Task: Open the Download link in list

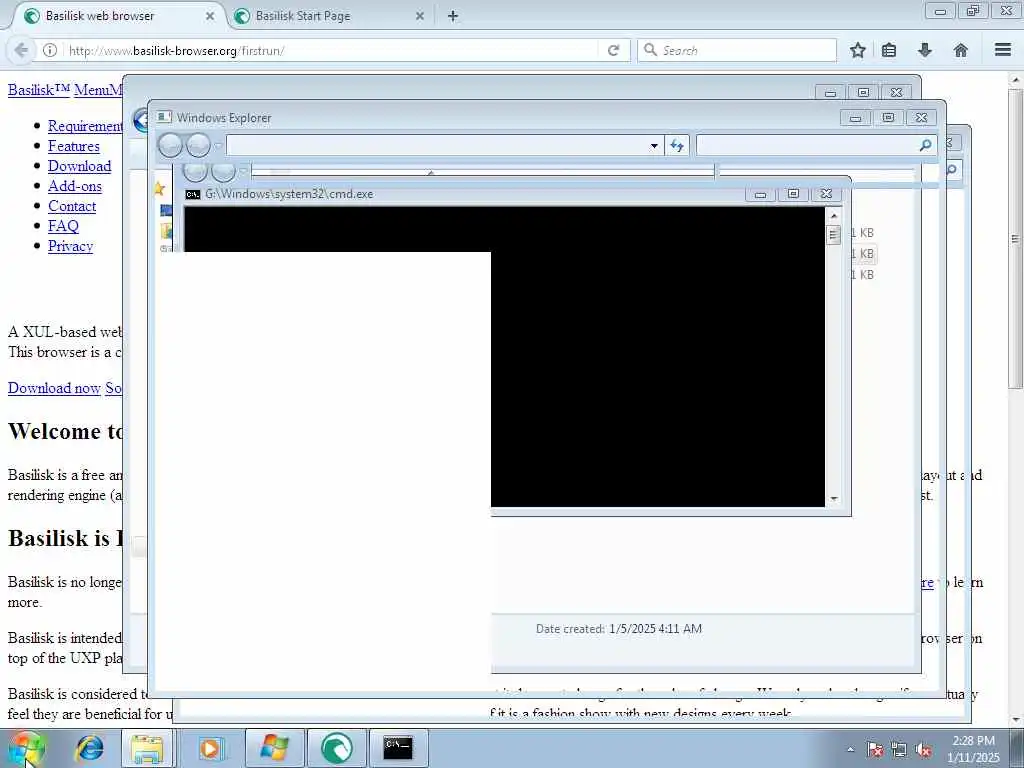Action: click(80, 166)
